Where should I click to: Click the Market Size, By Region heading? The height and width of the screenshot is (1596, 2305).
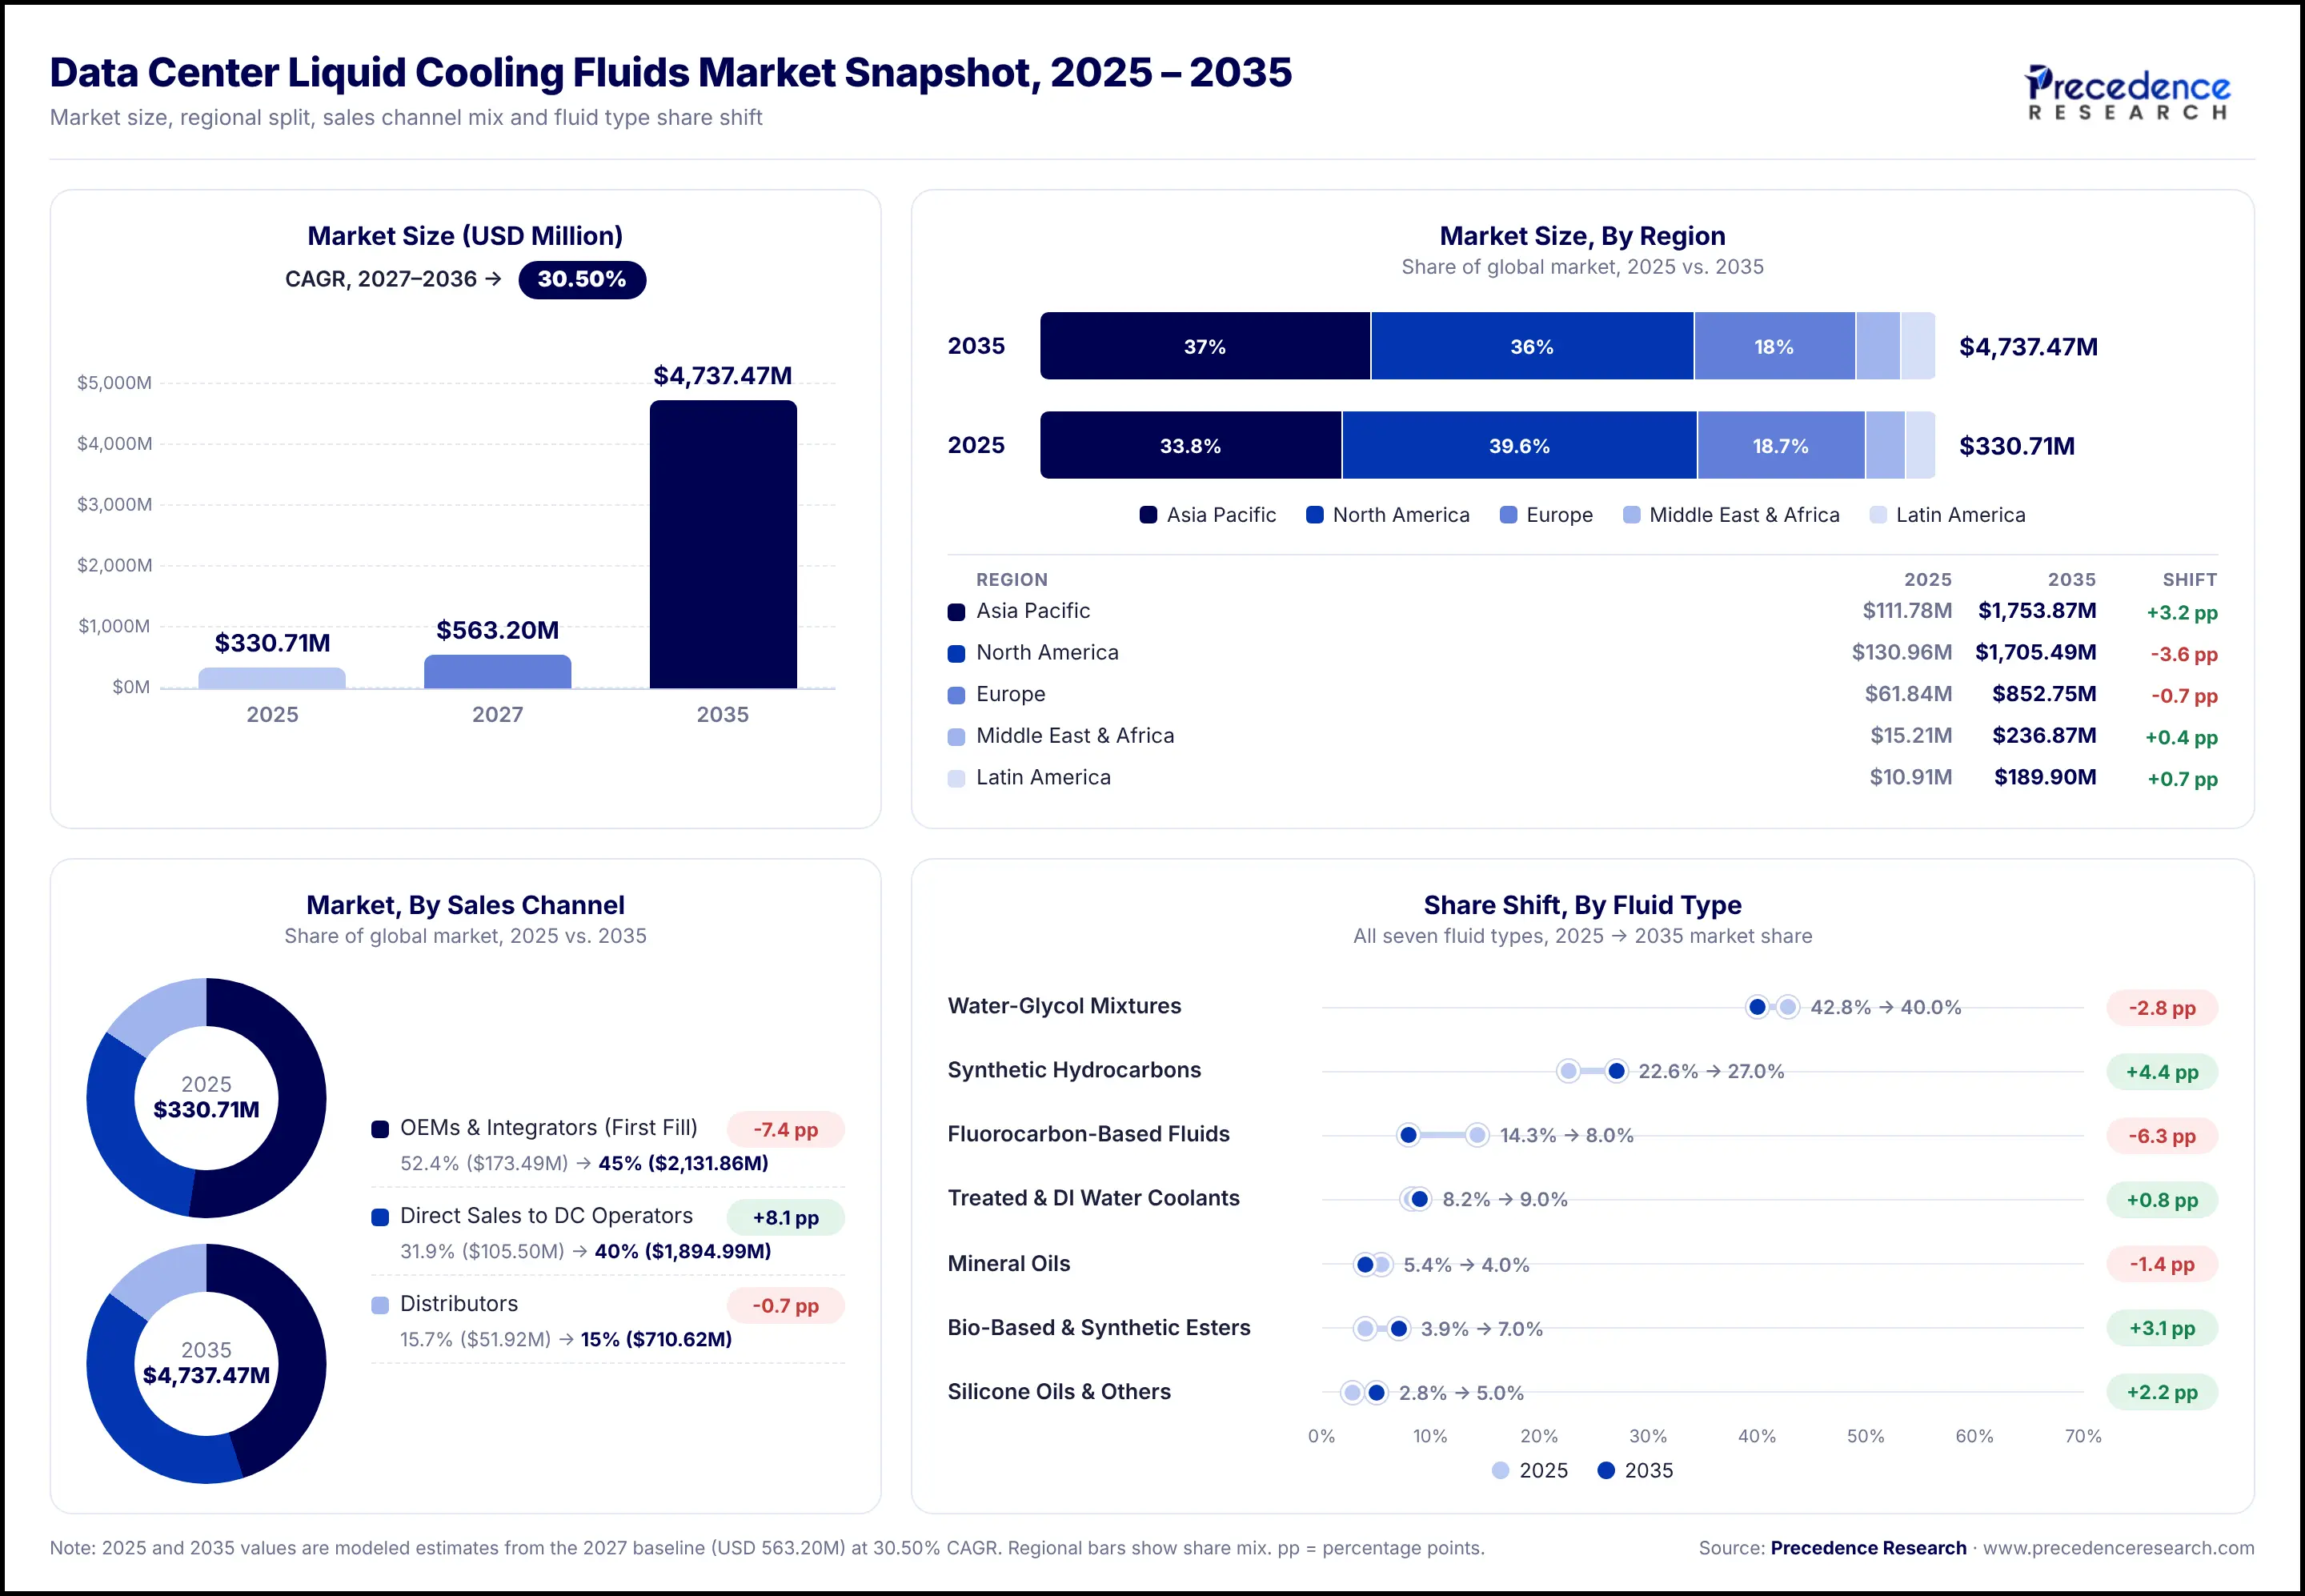(1582, 236)
